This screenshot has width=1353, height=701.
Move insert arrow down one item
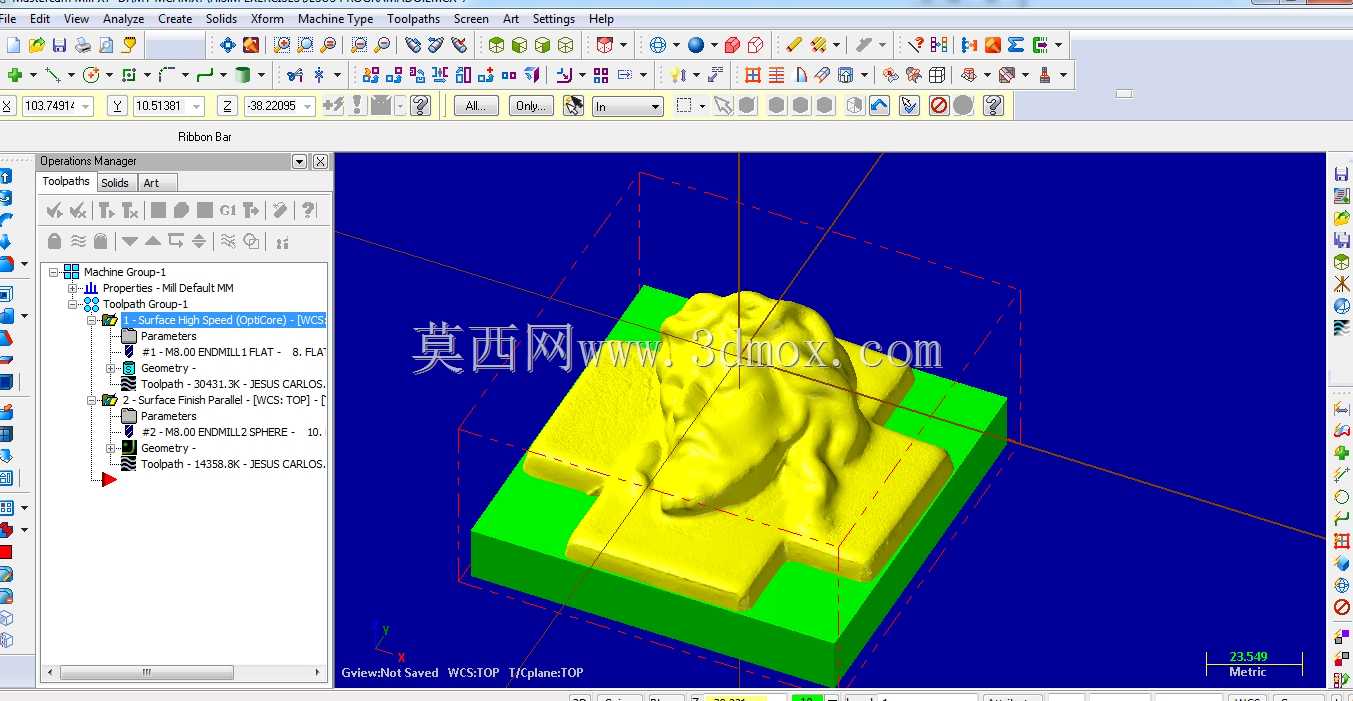[x=130, y=241]
